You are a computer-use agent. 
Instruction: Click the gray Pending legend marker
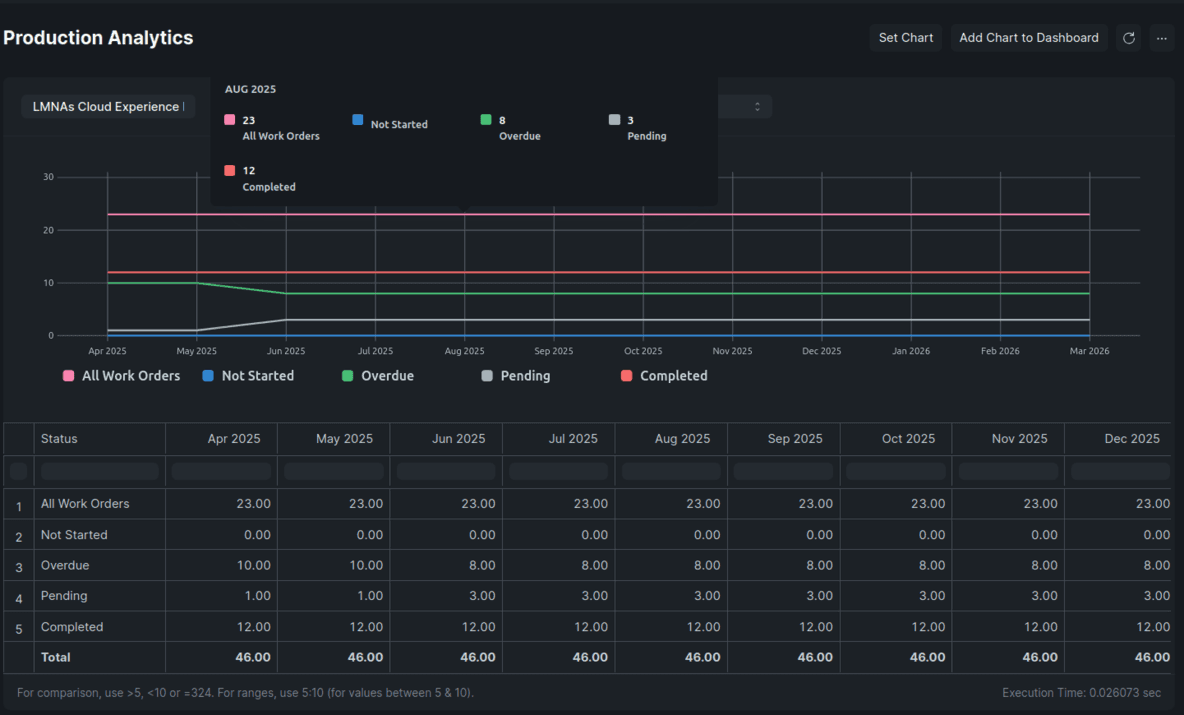click(489, 375)
